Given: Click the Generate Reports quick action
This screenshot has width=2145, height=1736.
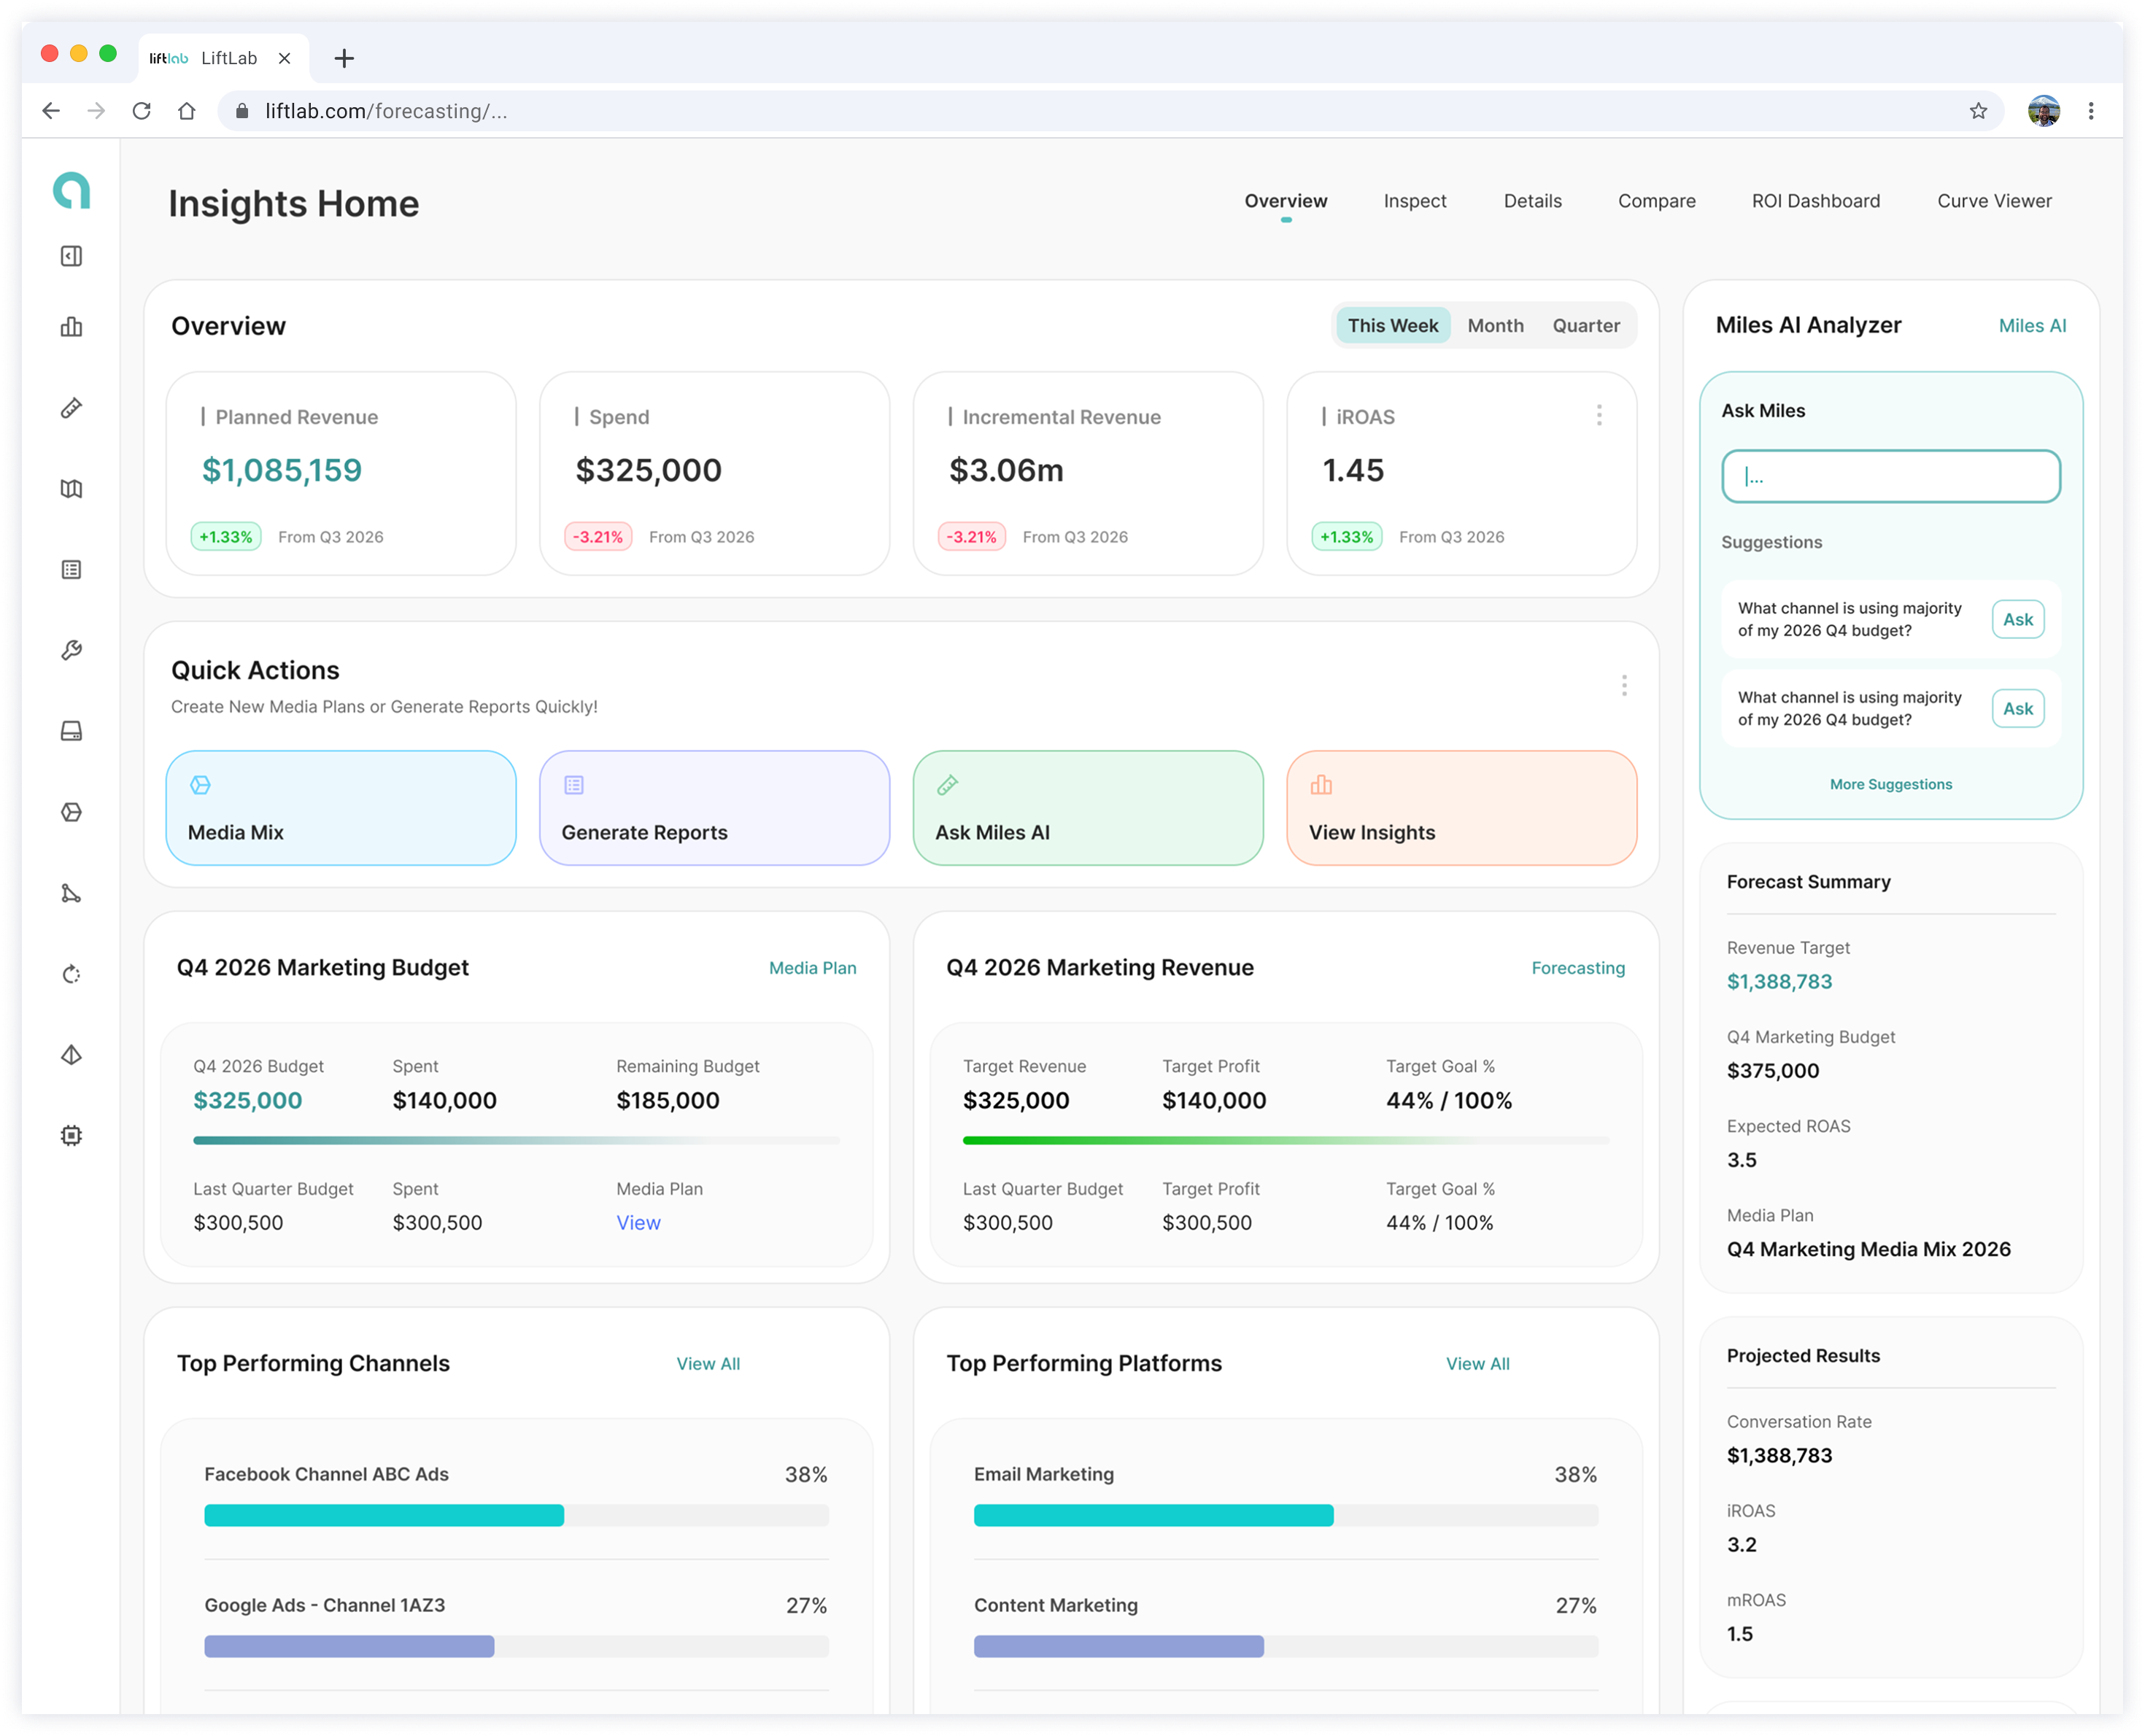Looking at the screenshot, I should [714, 808].
